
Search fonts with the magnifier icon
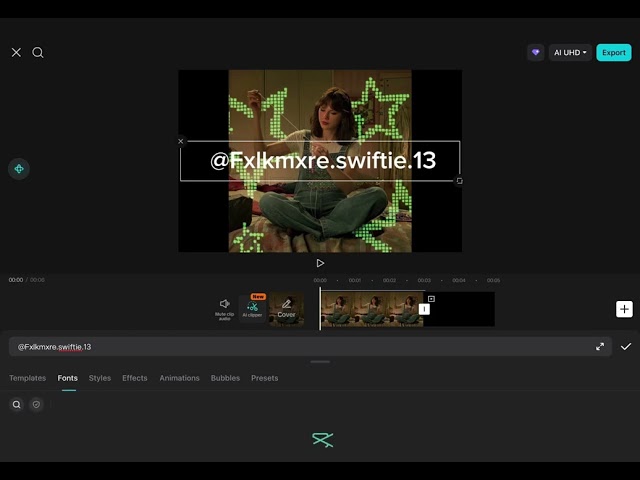(x=16, y=404)
